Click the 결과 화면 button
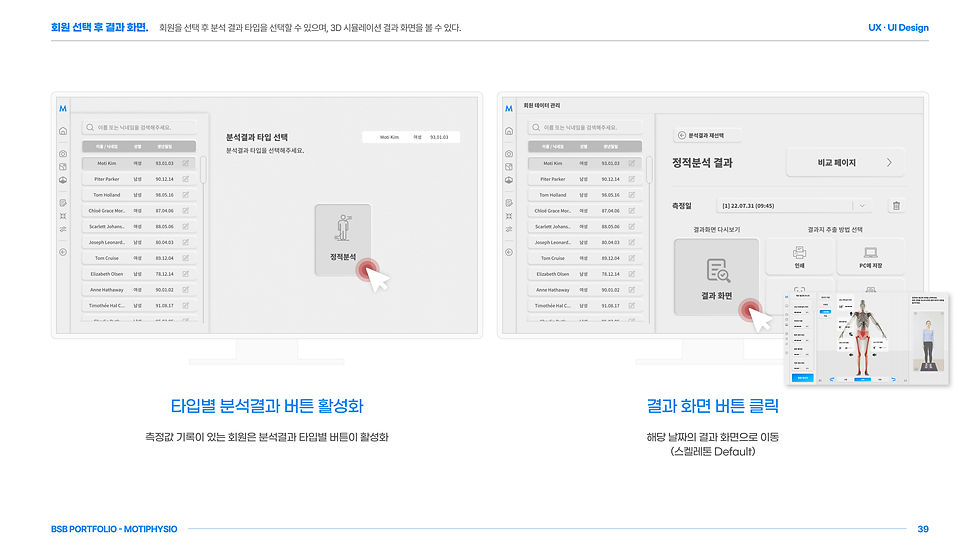The image size is (980, 551). click(x=716, y=277)
